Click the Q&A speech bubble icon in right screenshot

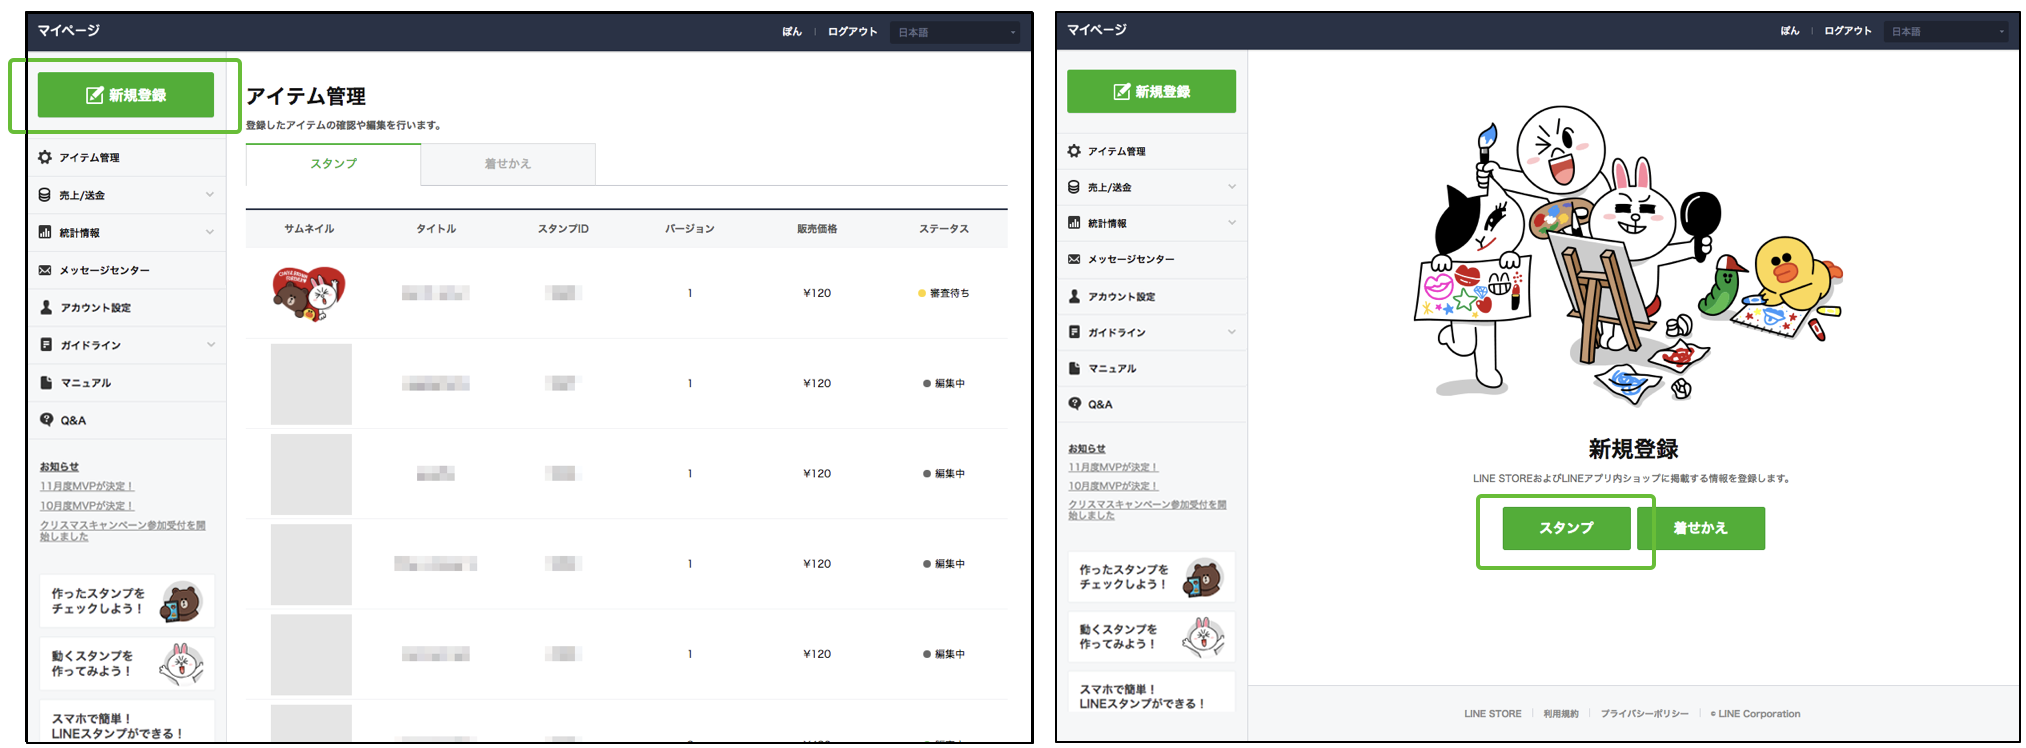tap(1074, 404)
